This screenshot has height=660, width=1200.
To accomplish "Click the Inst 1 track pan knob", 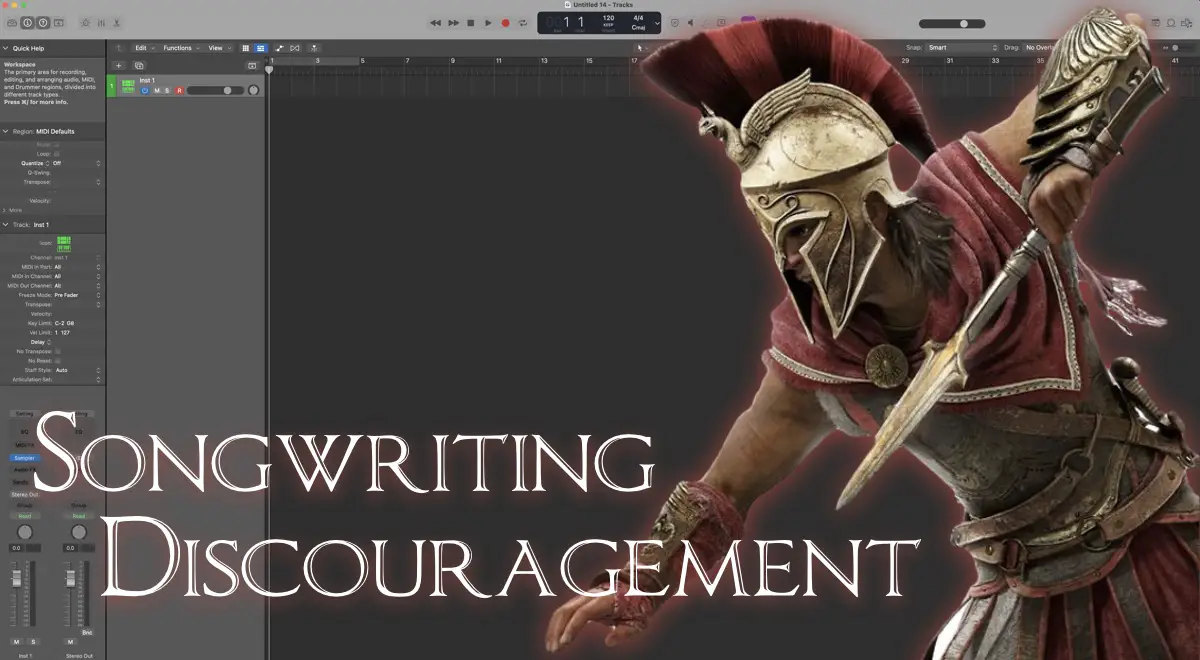I will [x=253, y=90].
